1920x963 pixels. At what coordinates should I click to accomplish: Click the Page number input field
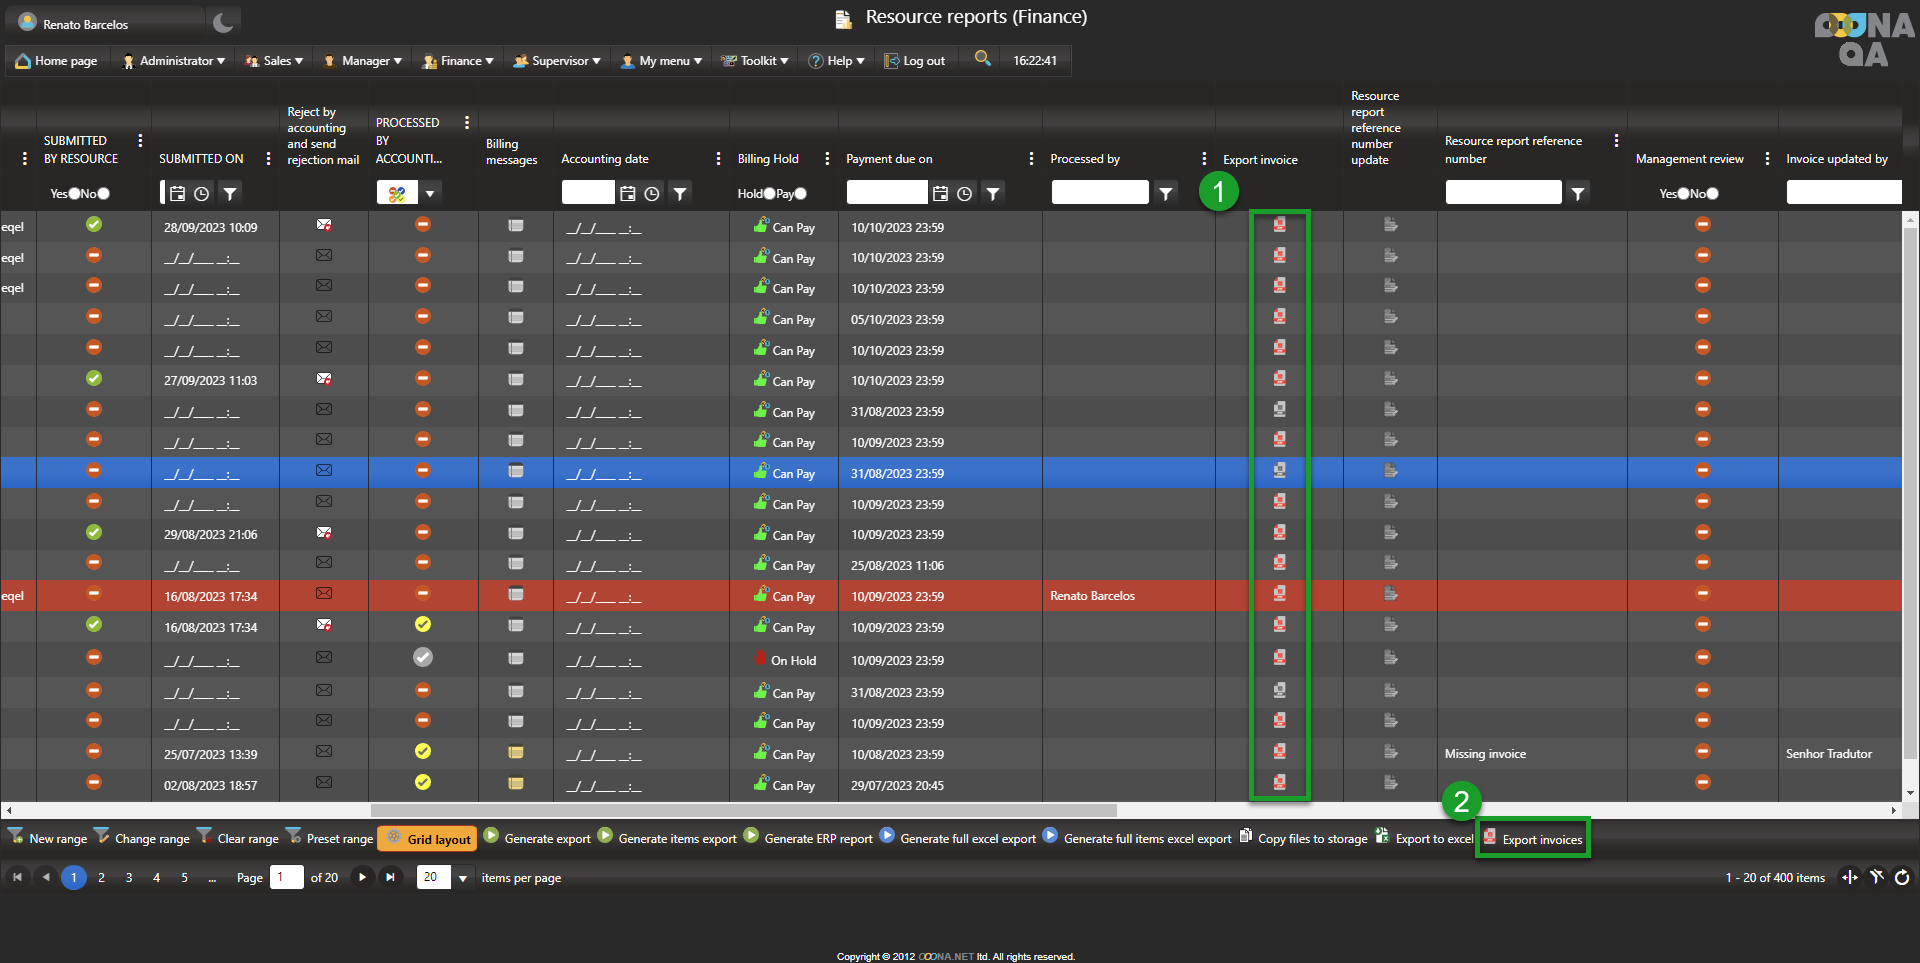click(x=286, y=878)
